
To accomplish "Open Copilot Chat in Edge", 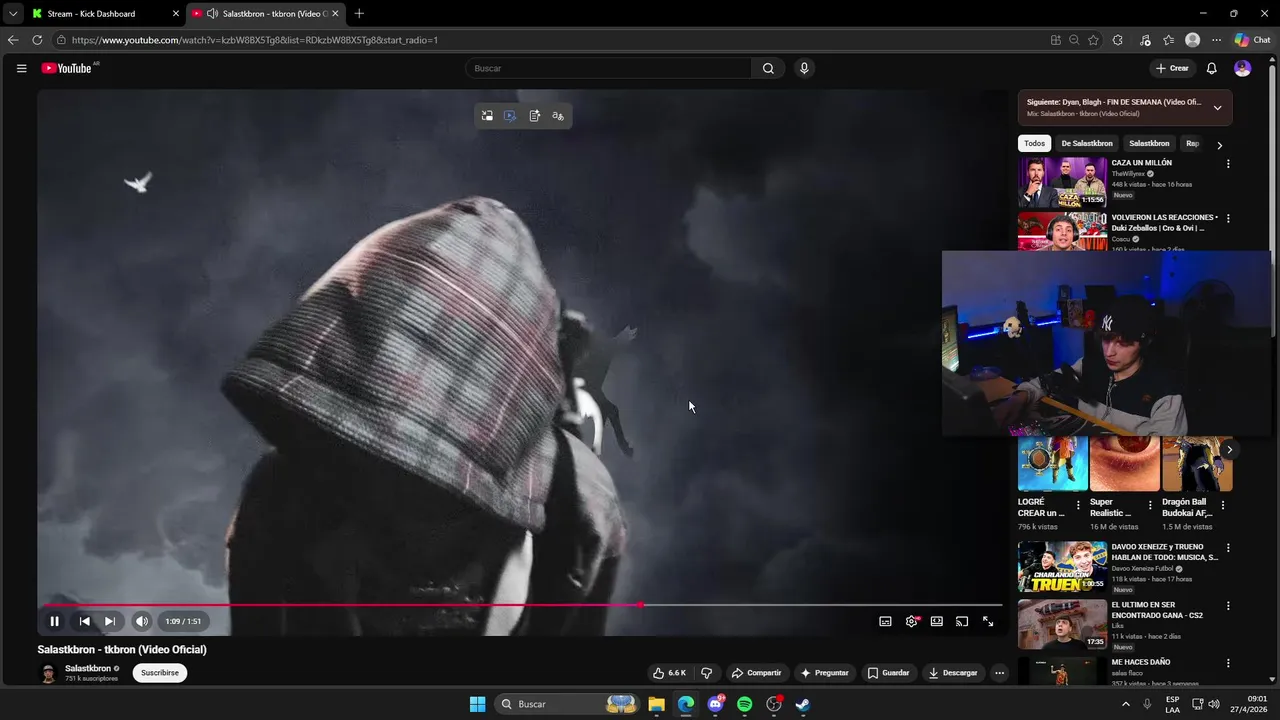I will (1253, 40).
